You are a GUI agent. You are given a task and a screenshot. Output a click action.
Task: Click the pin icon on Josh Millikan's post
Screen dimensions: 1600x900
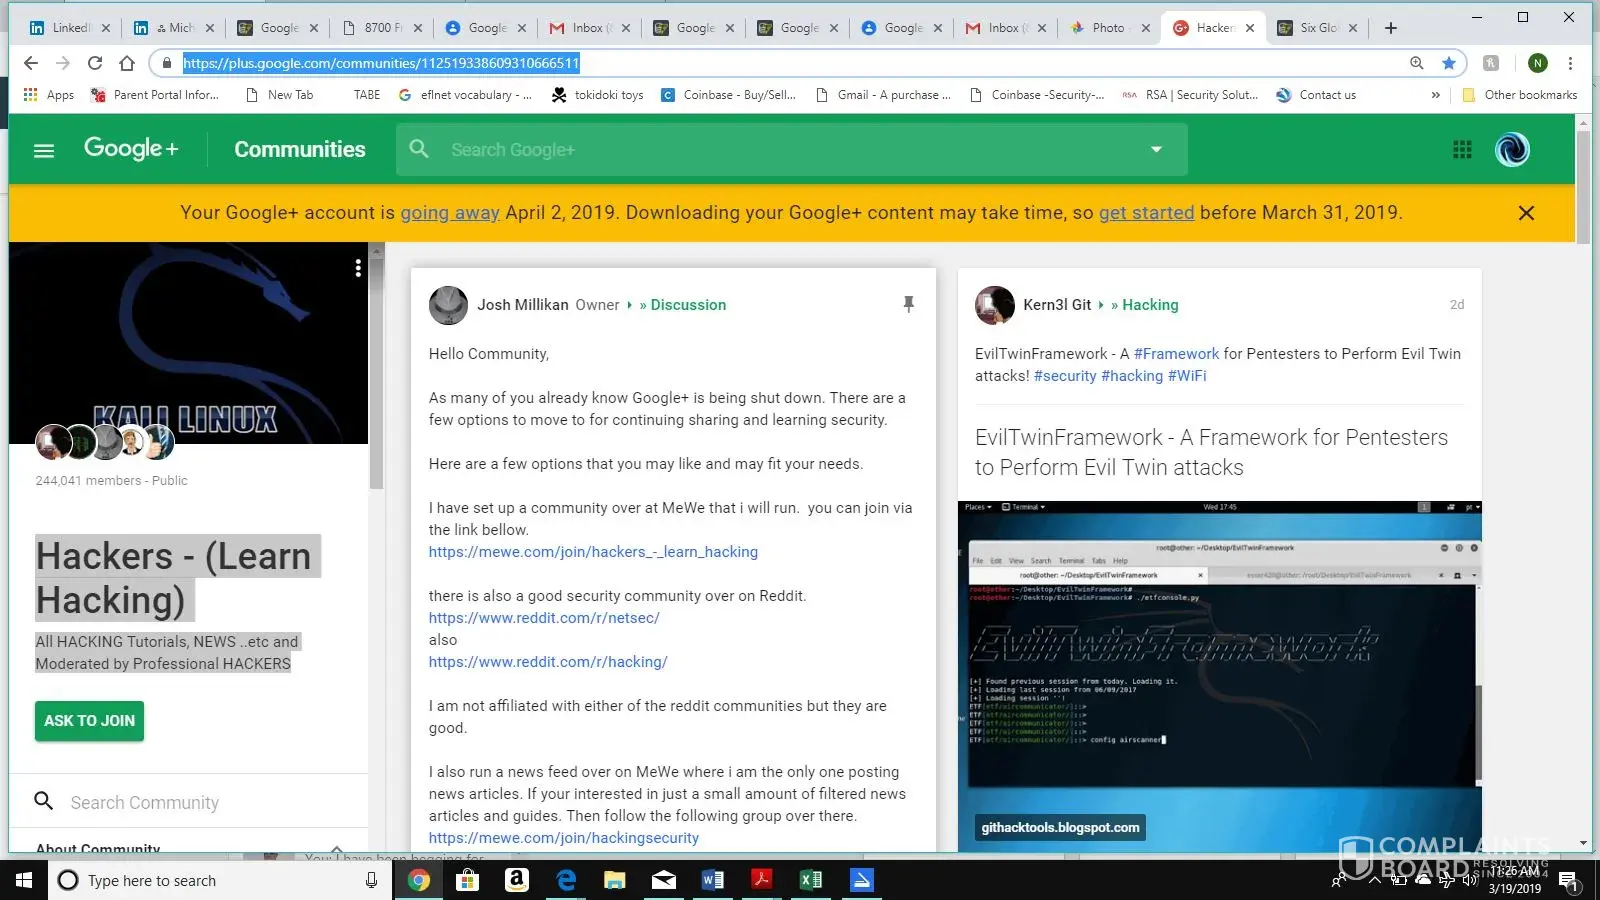click(x=908, y=304)
